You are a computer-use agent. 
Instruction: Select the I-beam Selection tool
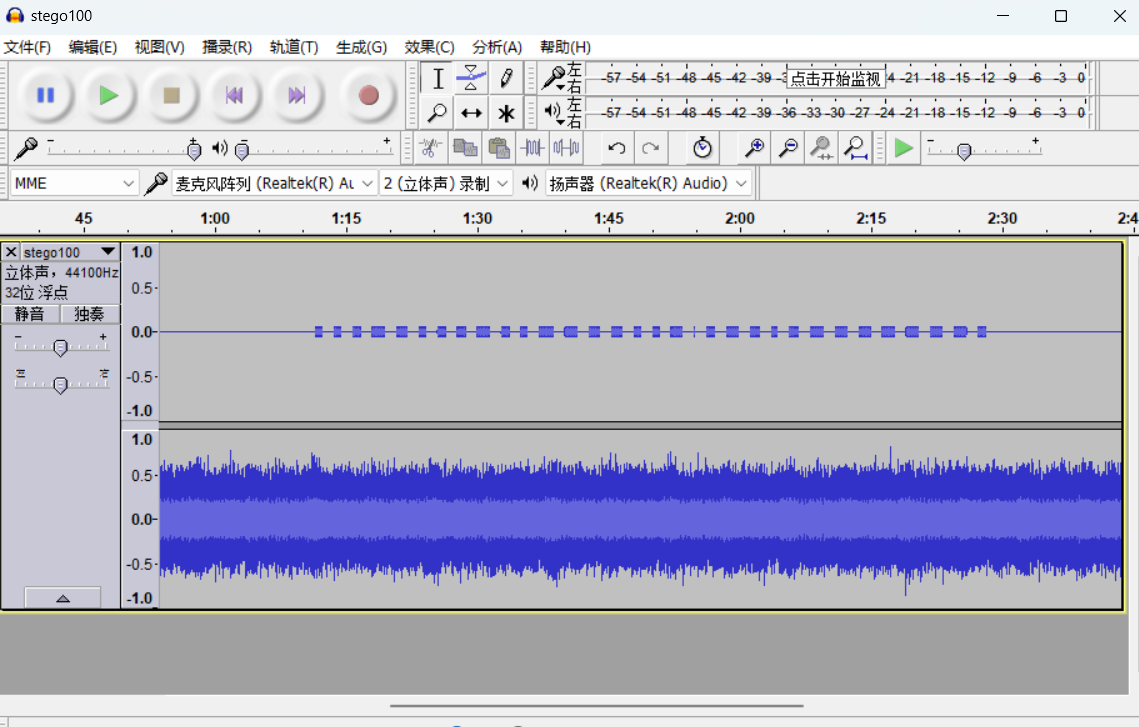click(437, 78)
